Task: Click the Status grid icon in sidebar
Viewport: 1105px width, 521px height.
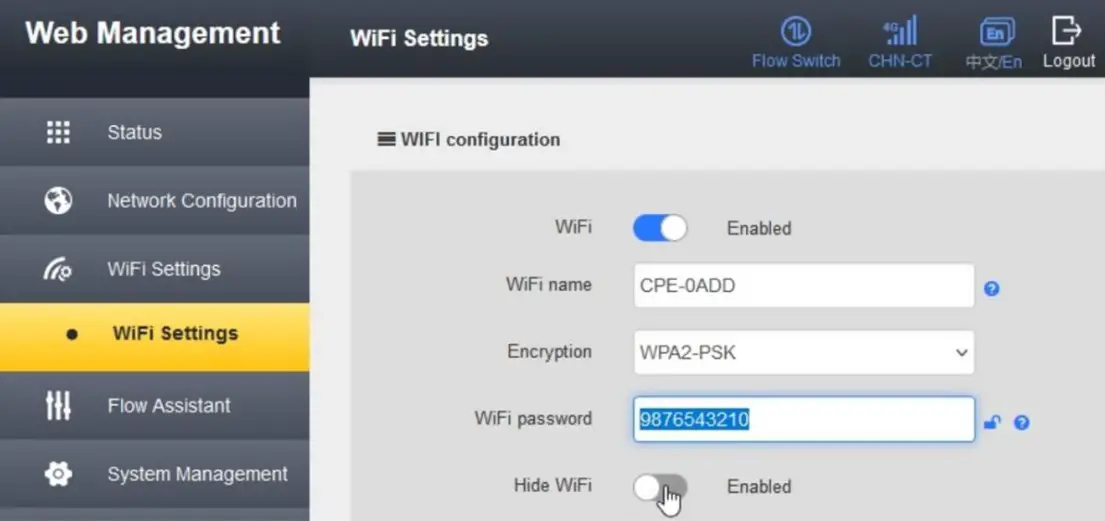Action: coord(59,132)
